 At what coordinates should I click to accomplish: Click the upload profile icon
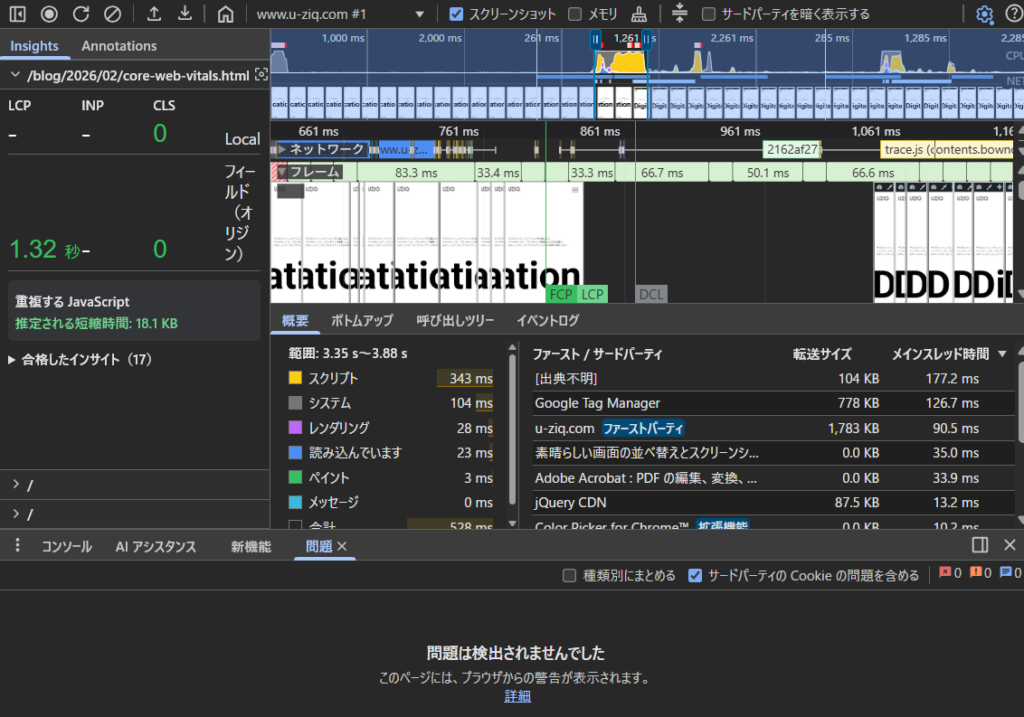tap(154, 14)
